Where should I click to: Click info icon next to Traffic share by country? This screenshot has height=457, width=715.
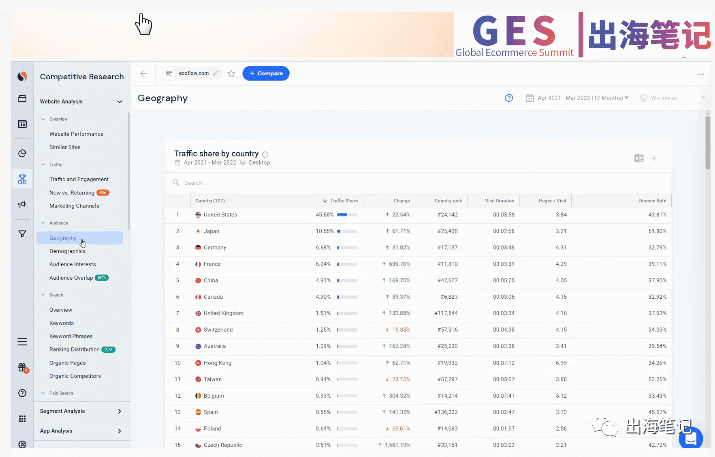tap(265, 154)
